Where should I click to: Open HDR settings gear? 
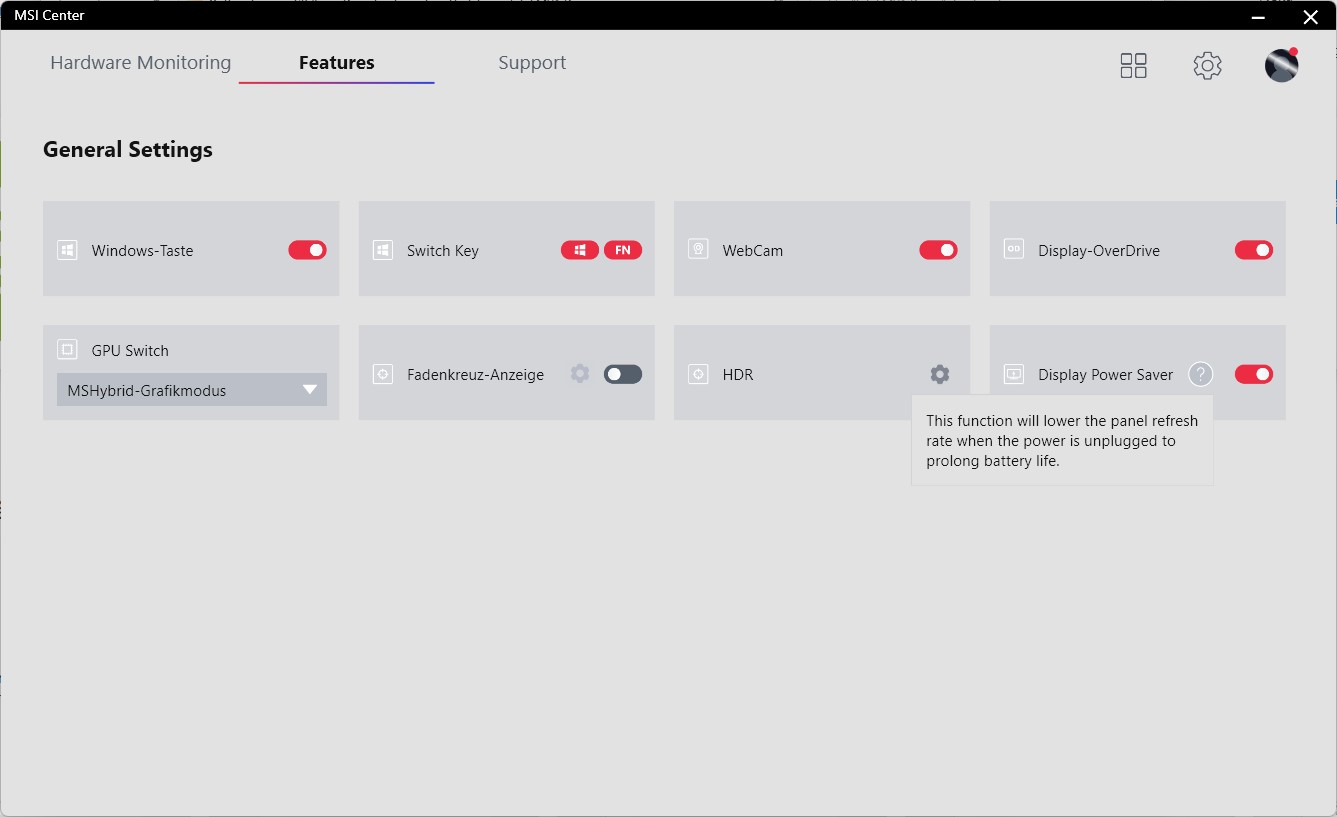click(939, 374)
